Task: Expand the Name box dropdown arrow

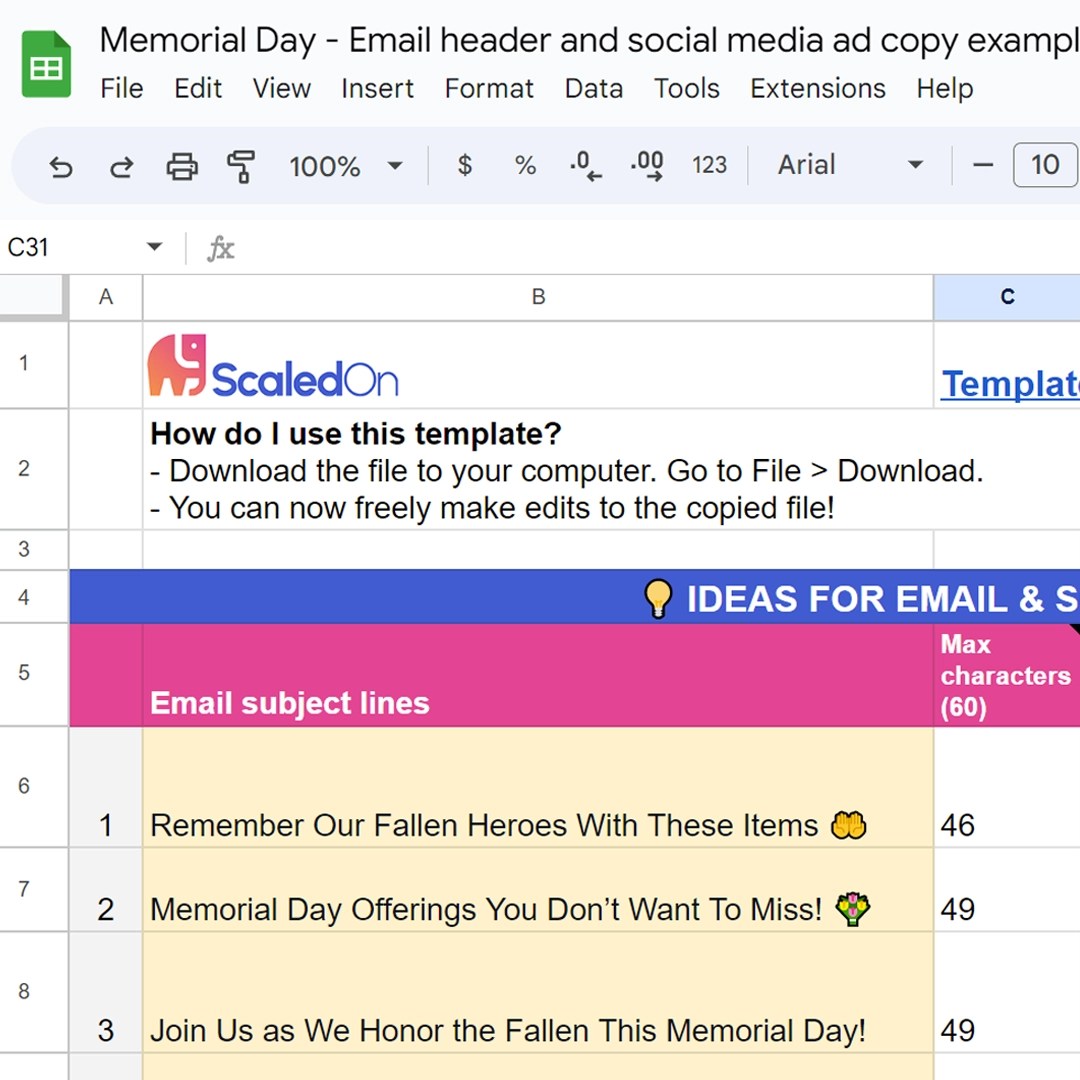Action: tap(154, 246)
